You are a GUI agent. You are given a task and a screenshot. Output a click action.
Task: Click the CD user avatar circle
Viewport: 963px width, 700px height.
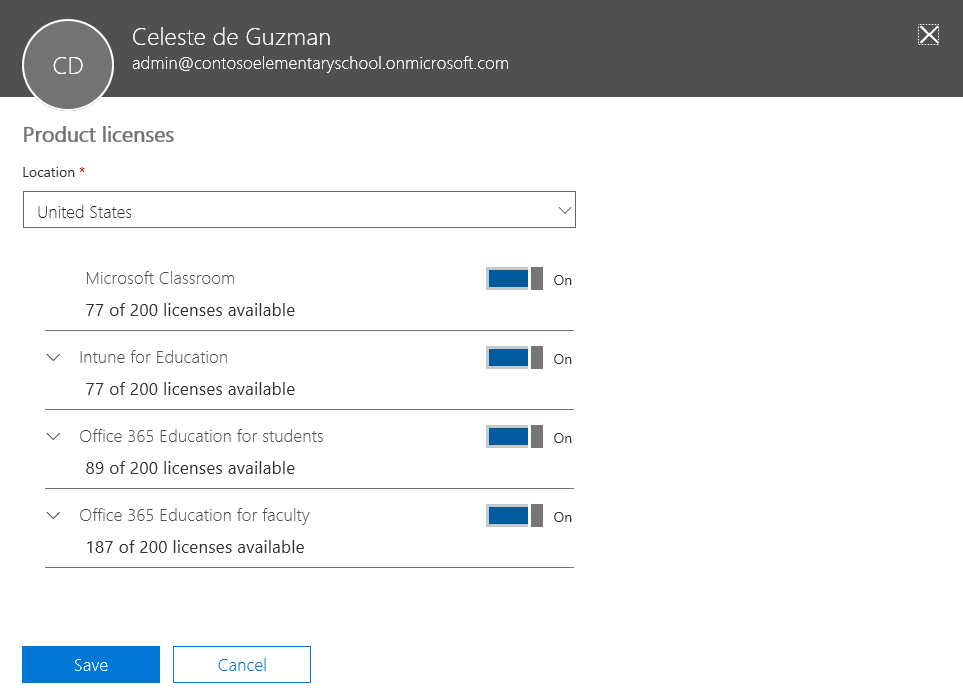click(68, 65)
